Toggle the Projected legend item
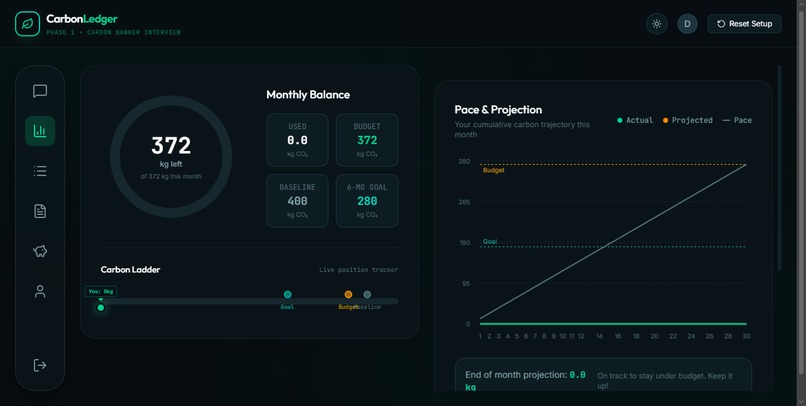Viewport: 806px width, 406px height. click(x=688, y=120)
